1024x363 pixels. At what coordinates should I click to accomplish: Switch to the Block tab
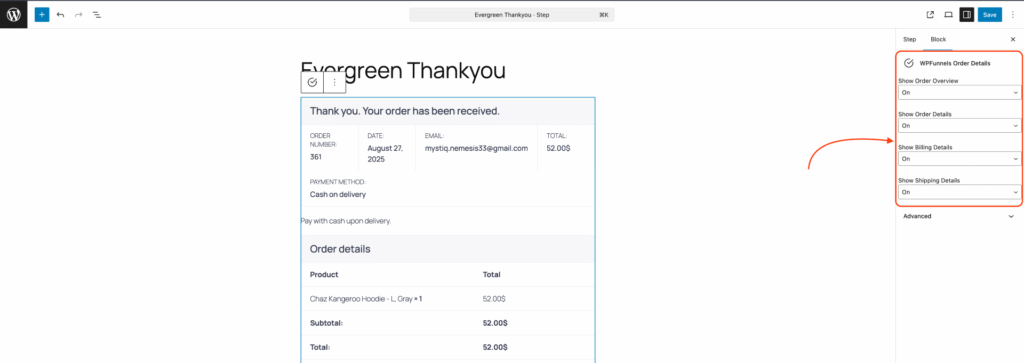(x=938, y=40)
